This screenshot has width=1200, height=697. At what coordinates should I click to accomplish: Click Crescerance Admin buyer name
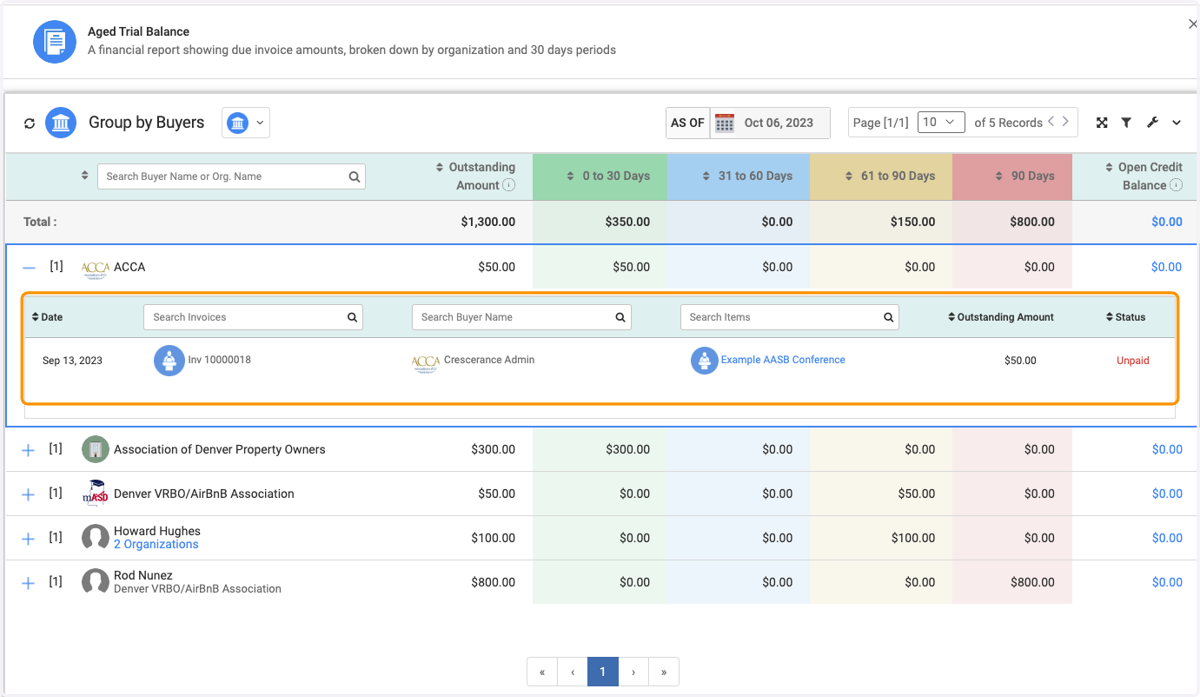[489, 360]
